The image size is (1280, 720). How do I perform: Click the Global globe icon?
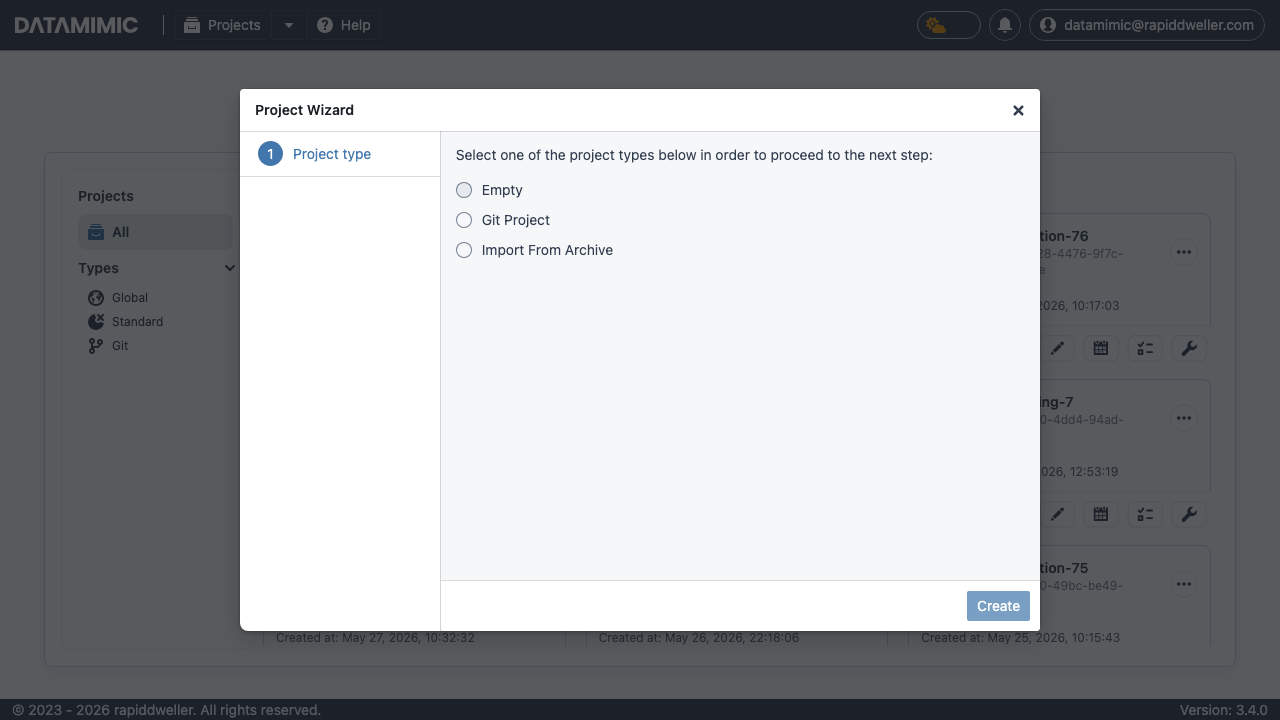pos(96,298)
